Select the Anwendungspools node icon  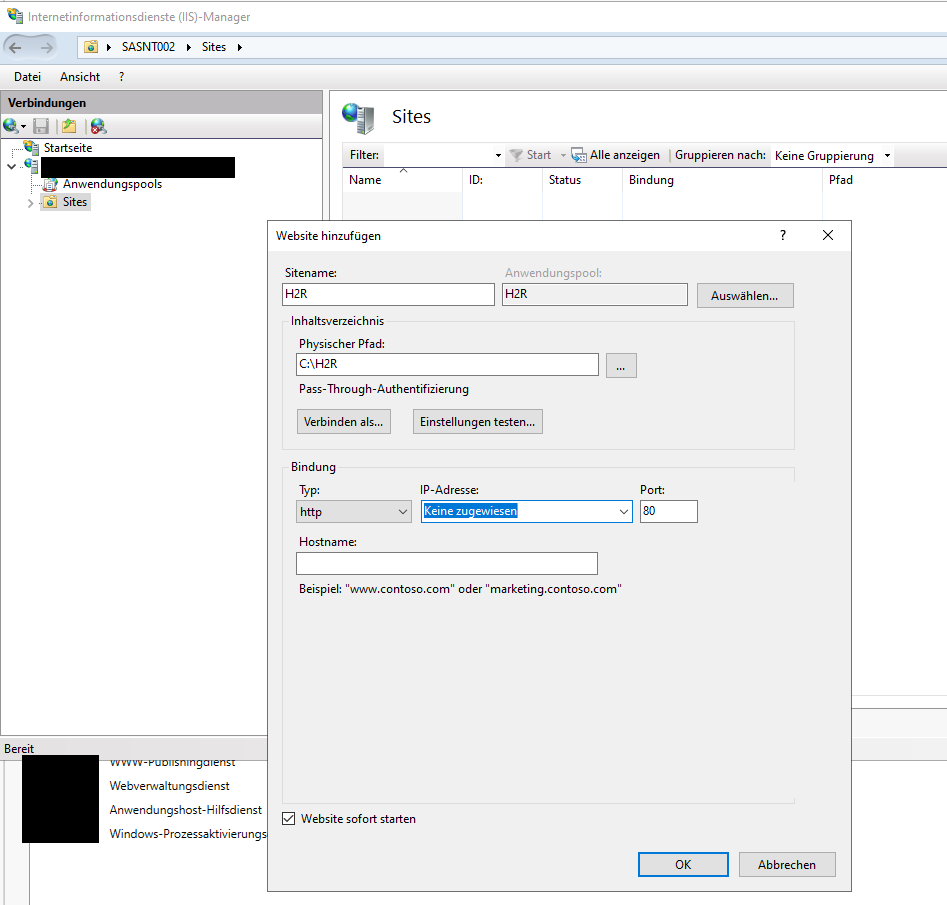51,184
